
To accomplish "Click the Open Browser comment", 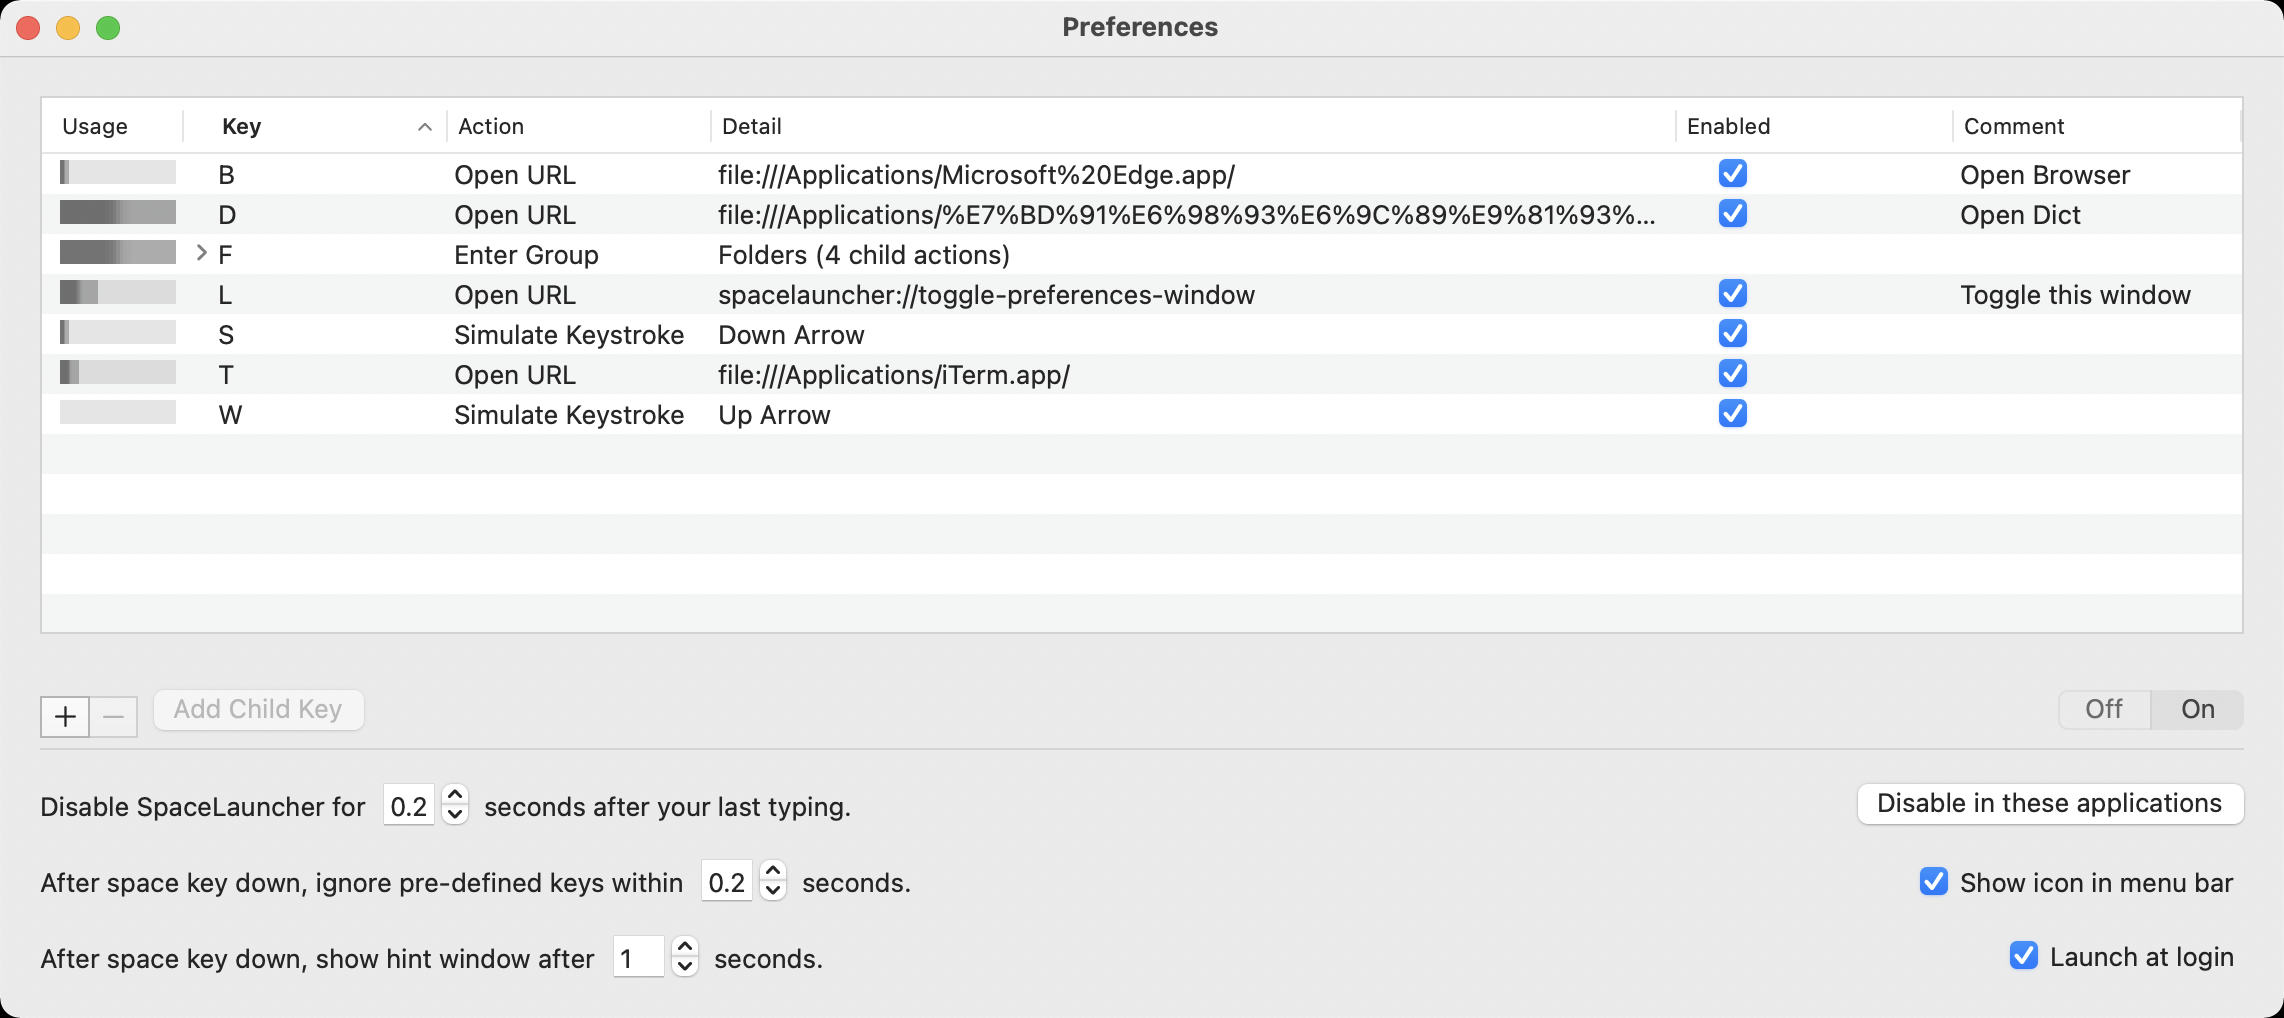I will pos(2045,175).
